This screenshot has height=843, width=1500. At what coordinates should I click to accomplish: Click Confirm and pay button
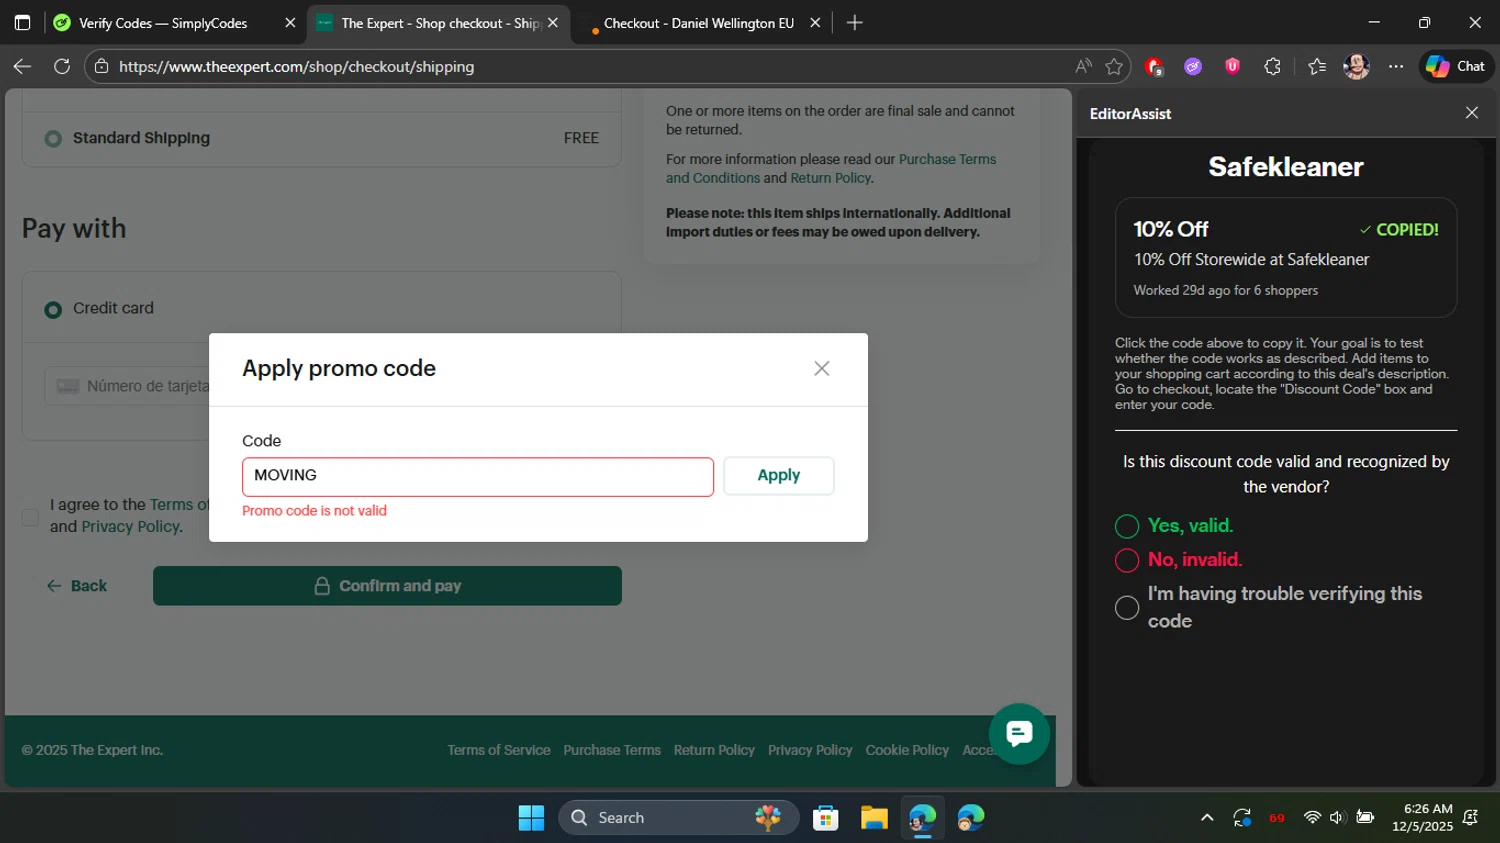(x=387, y=586)
